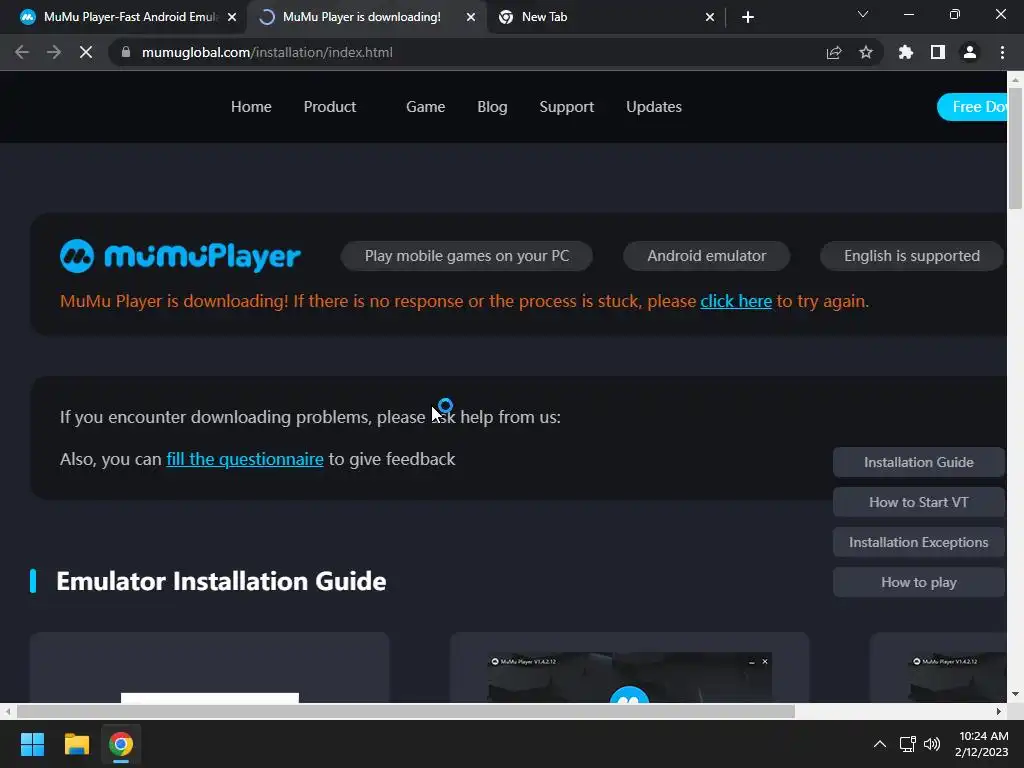The width and height of the screenshot is (1024, 768).
Task: Click the second installation guide thumbnail
Action: click(x=630, y=667)
